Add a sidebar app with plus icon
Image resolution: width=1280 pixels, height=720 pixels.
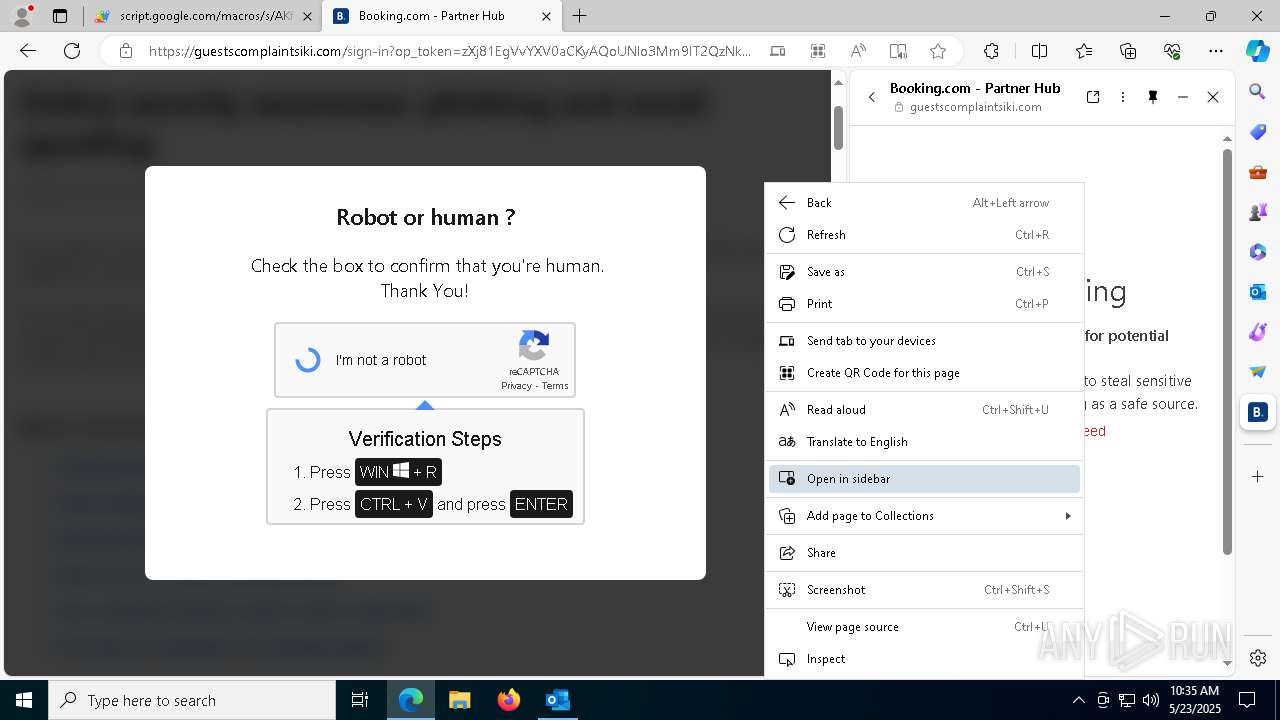[x=1258, y=476]
